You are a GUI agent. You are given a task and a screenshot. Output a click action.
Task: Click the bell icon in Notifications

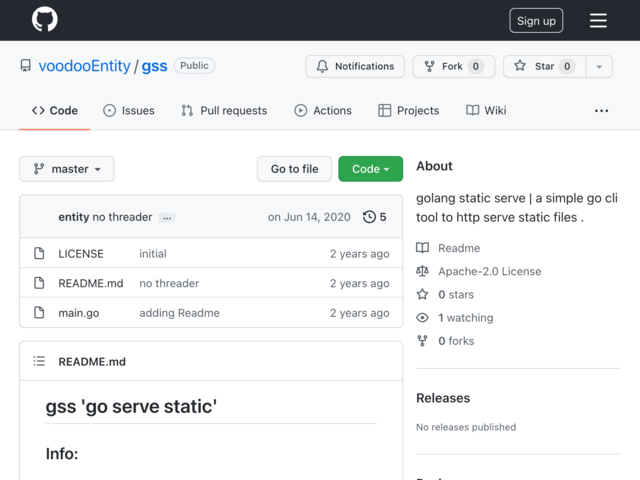point(322,66)
